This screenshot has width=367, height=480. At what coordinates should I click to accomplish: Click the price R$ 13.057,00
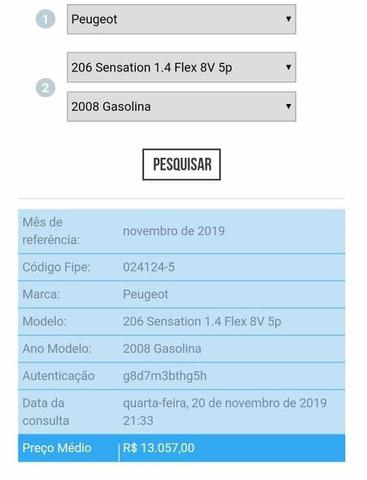[x=159, y=448]
